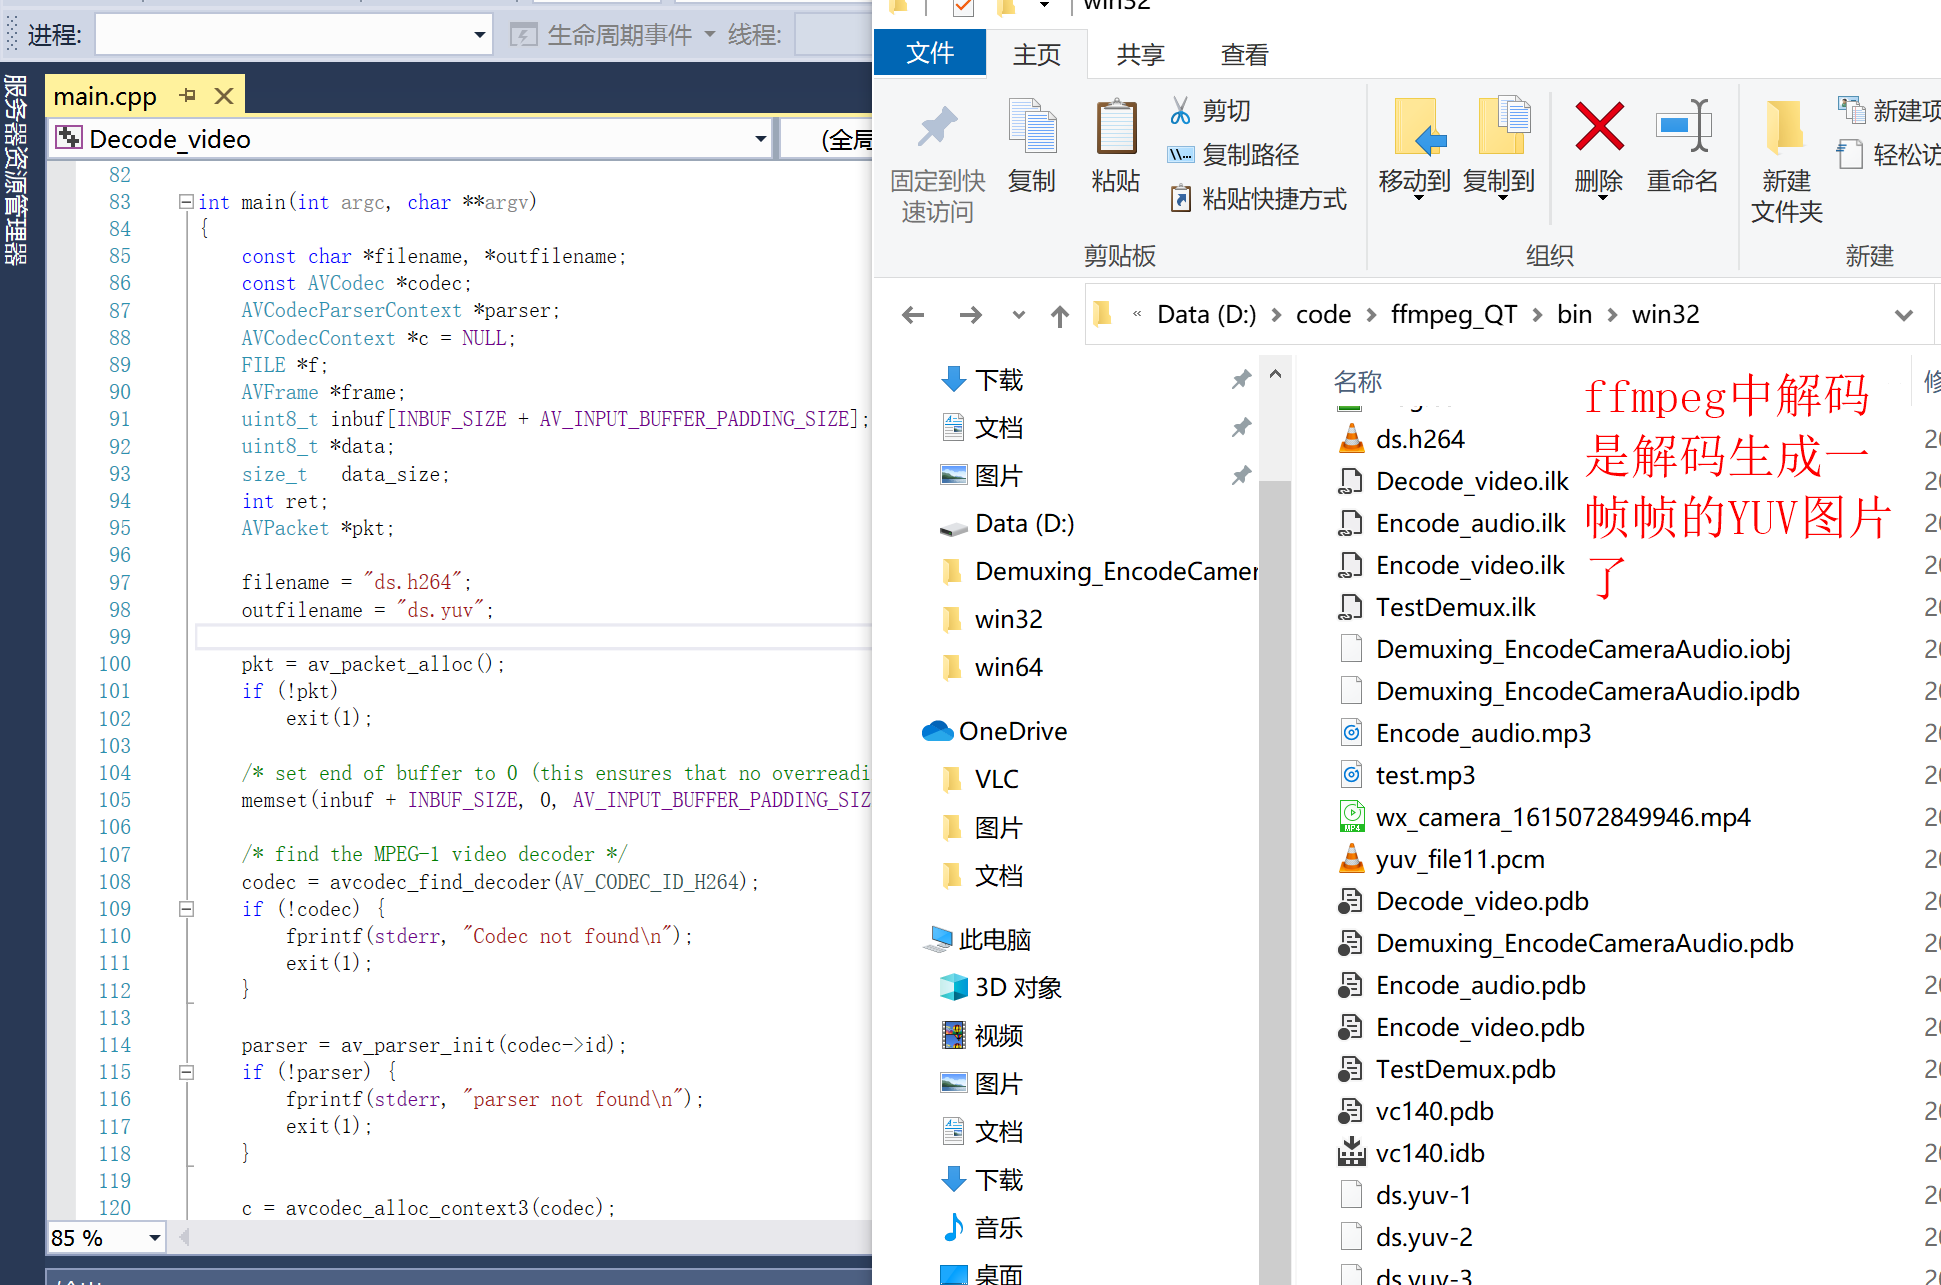Toggle the pin on main.cpp tab
Screen dimensions: 1941x1285
pyautogui.click(x=188, y=96)
